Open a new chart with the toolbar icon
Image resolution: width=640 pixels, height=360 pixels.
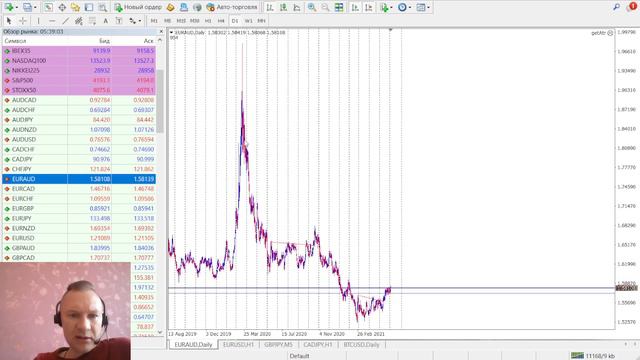[9, 7]
